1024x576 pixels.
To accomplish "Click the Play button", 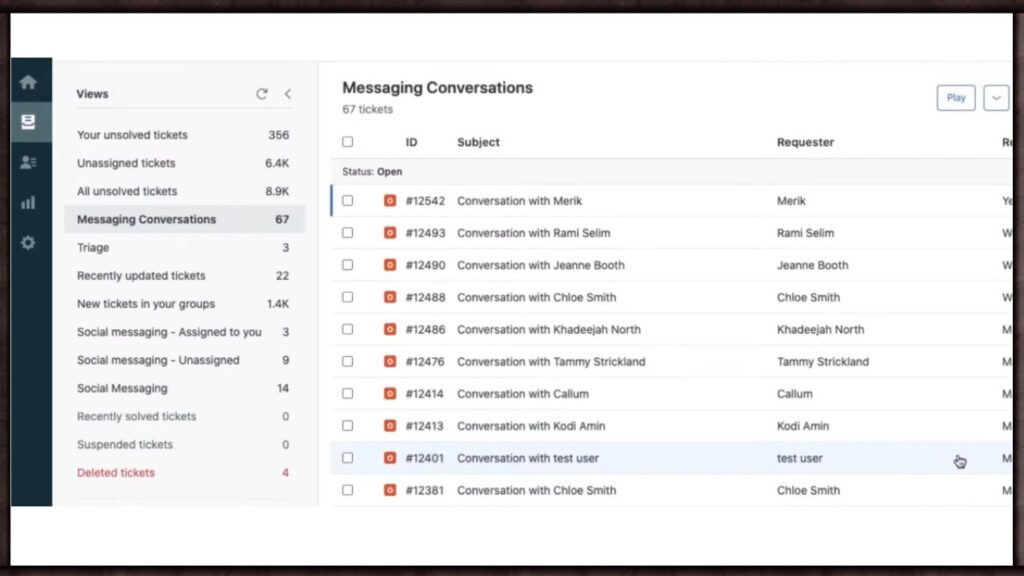I will [956, 98].
